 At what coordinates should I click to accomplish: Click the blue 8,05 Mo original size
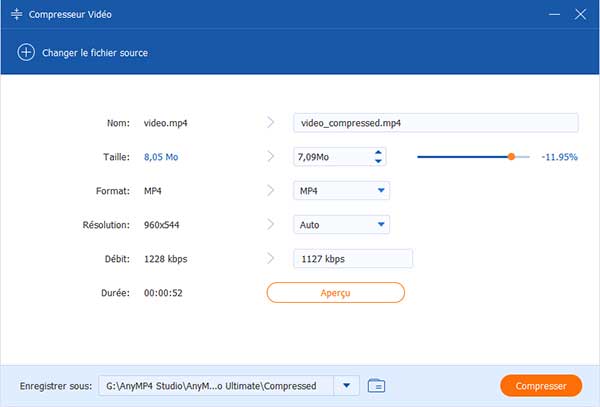pyautogui.click(x=167, y=157)
